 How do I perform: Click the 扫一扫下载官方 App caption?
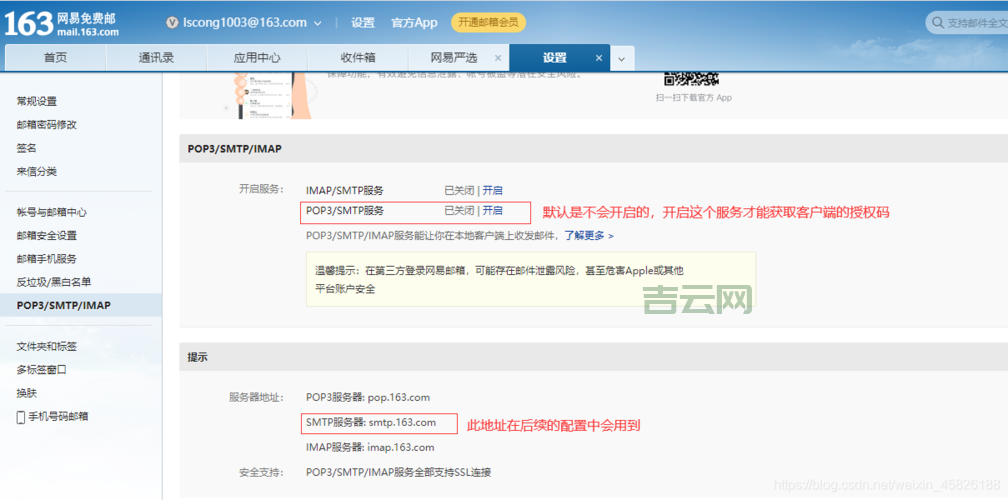(694, 98)
